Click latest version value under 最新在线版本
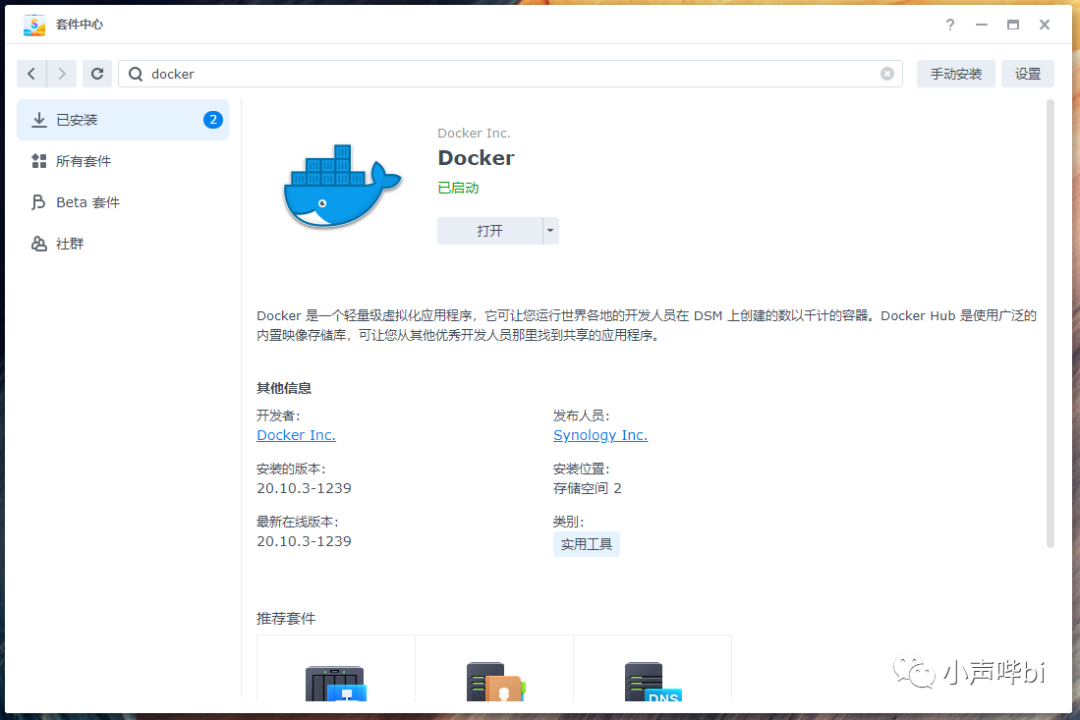The width and height of the screenshot is (1080, 720). [304, 542]
